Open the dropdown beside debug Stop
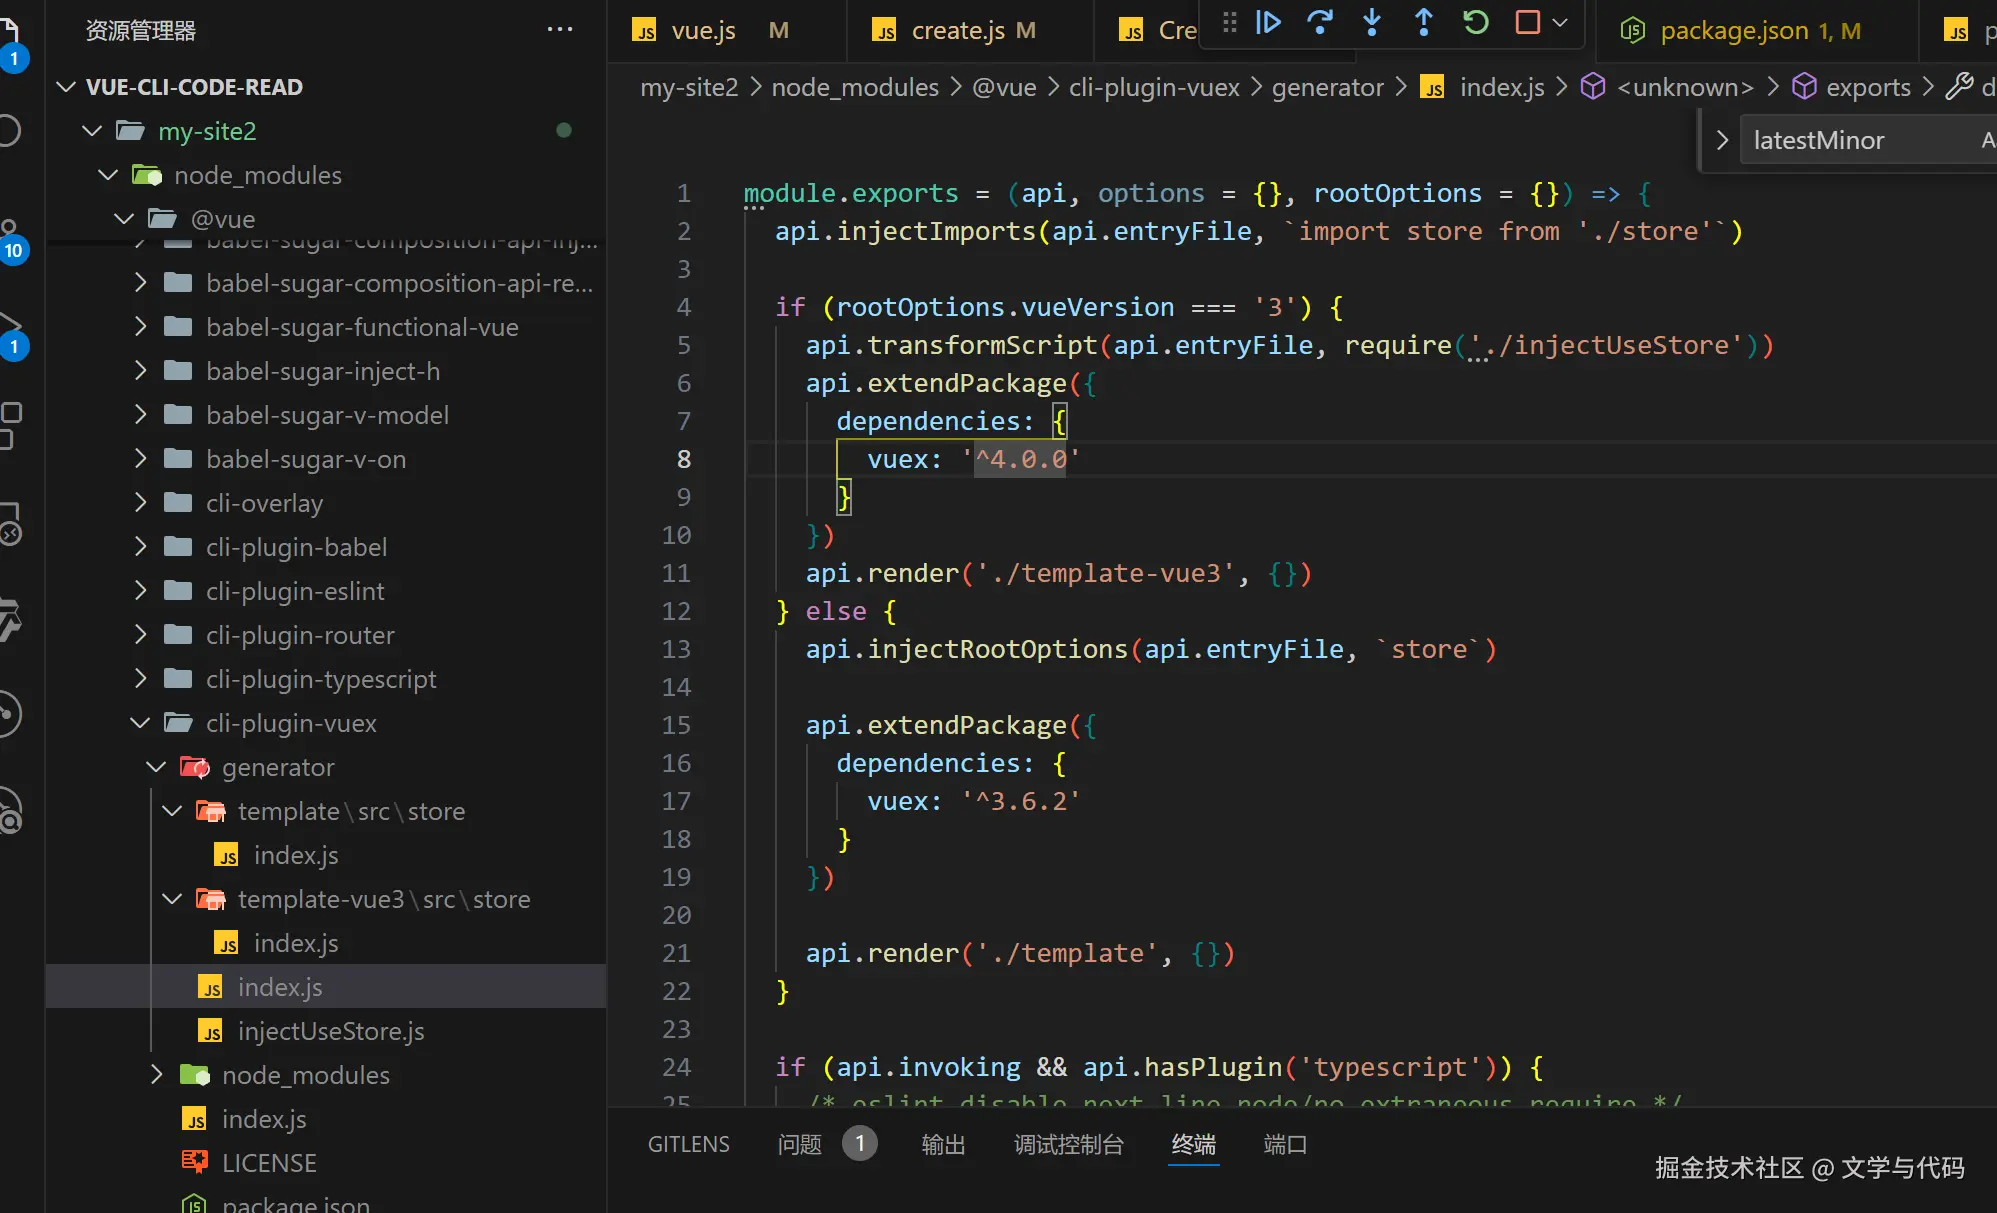Image resolution: width=1997 pixels, height=1213 pixels. point(1560,23)
